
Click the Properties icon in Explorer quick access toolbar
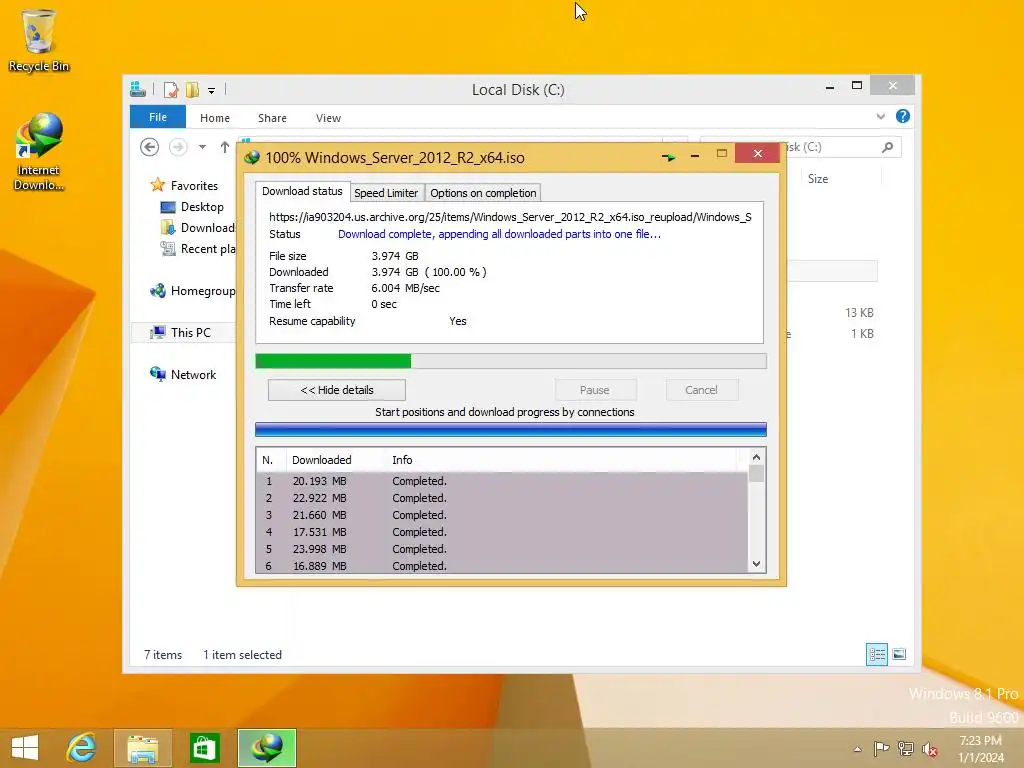coord(170,89)
